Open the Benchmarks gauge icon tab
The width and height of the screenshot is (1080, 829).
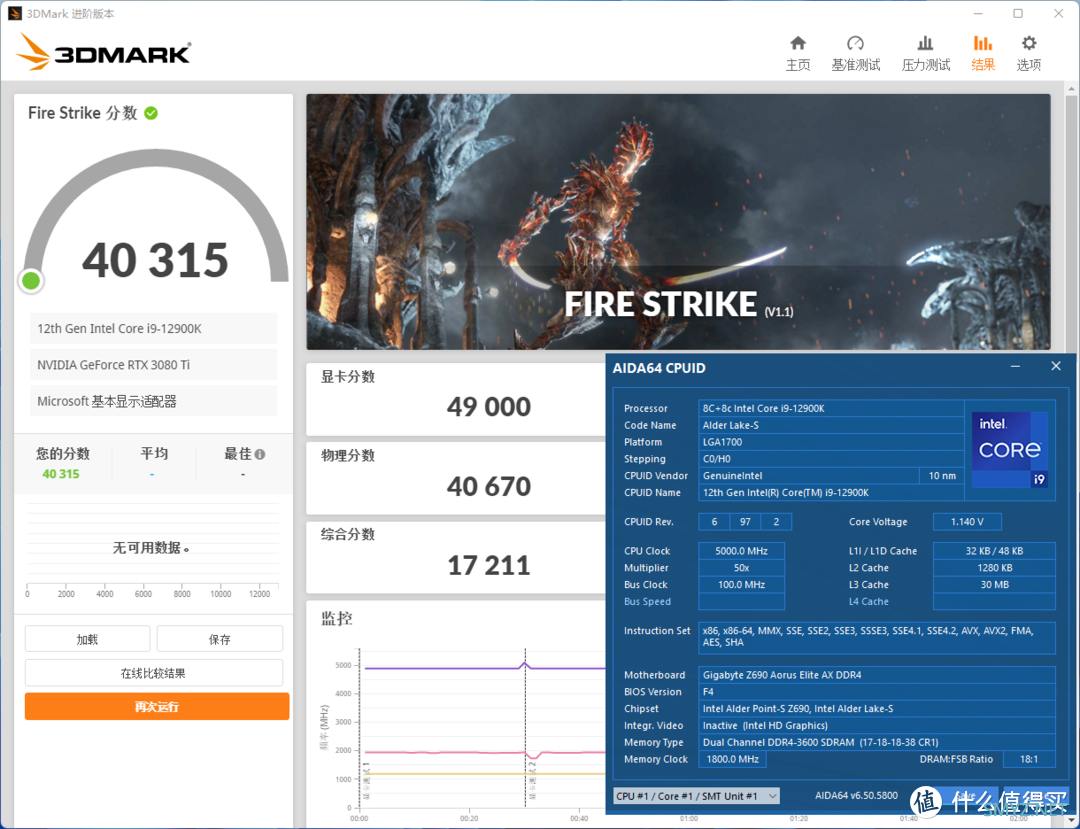pyautogui.click(x=855, y=43)
